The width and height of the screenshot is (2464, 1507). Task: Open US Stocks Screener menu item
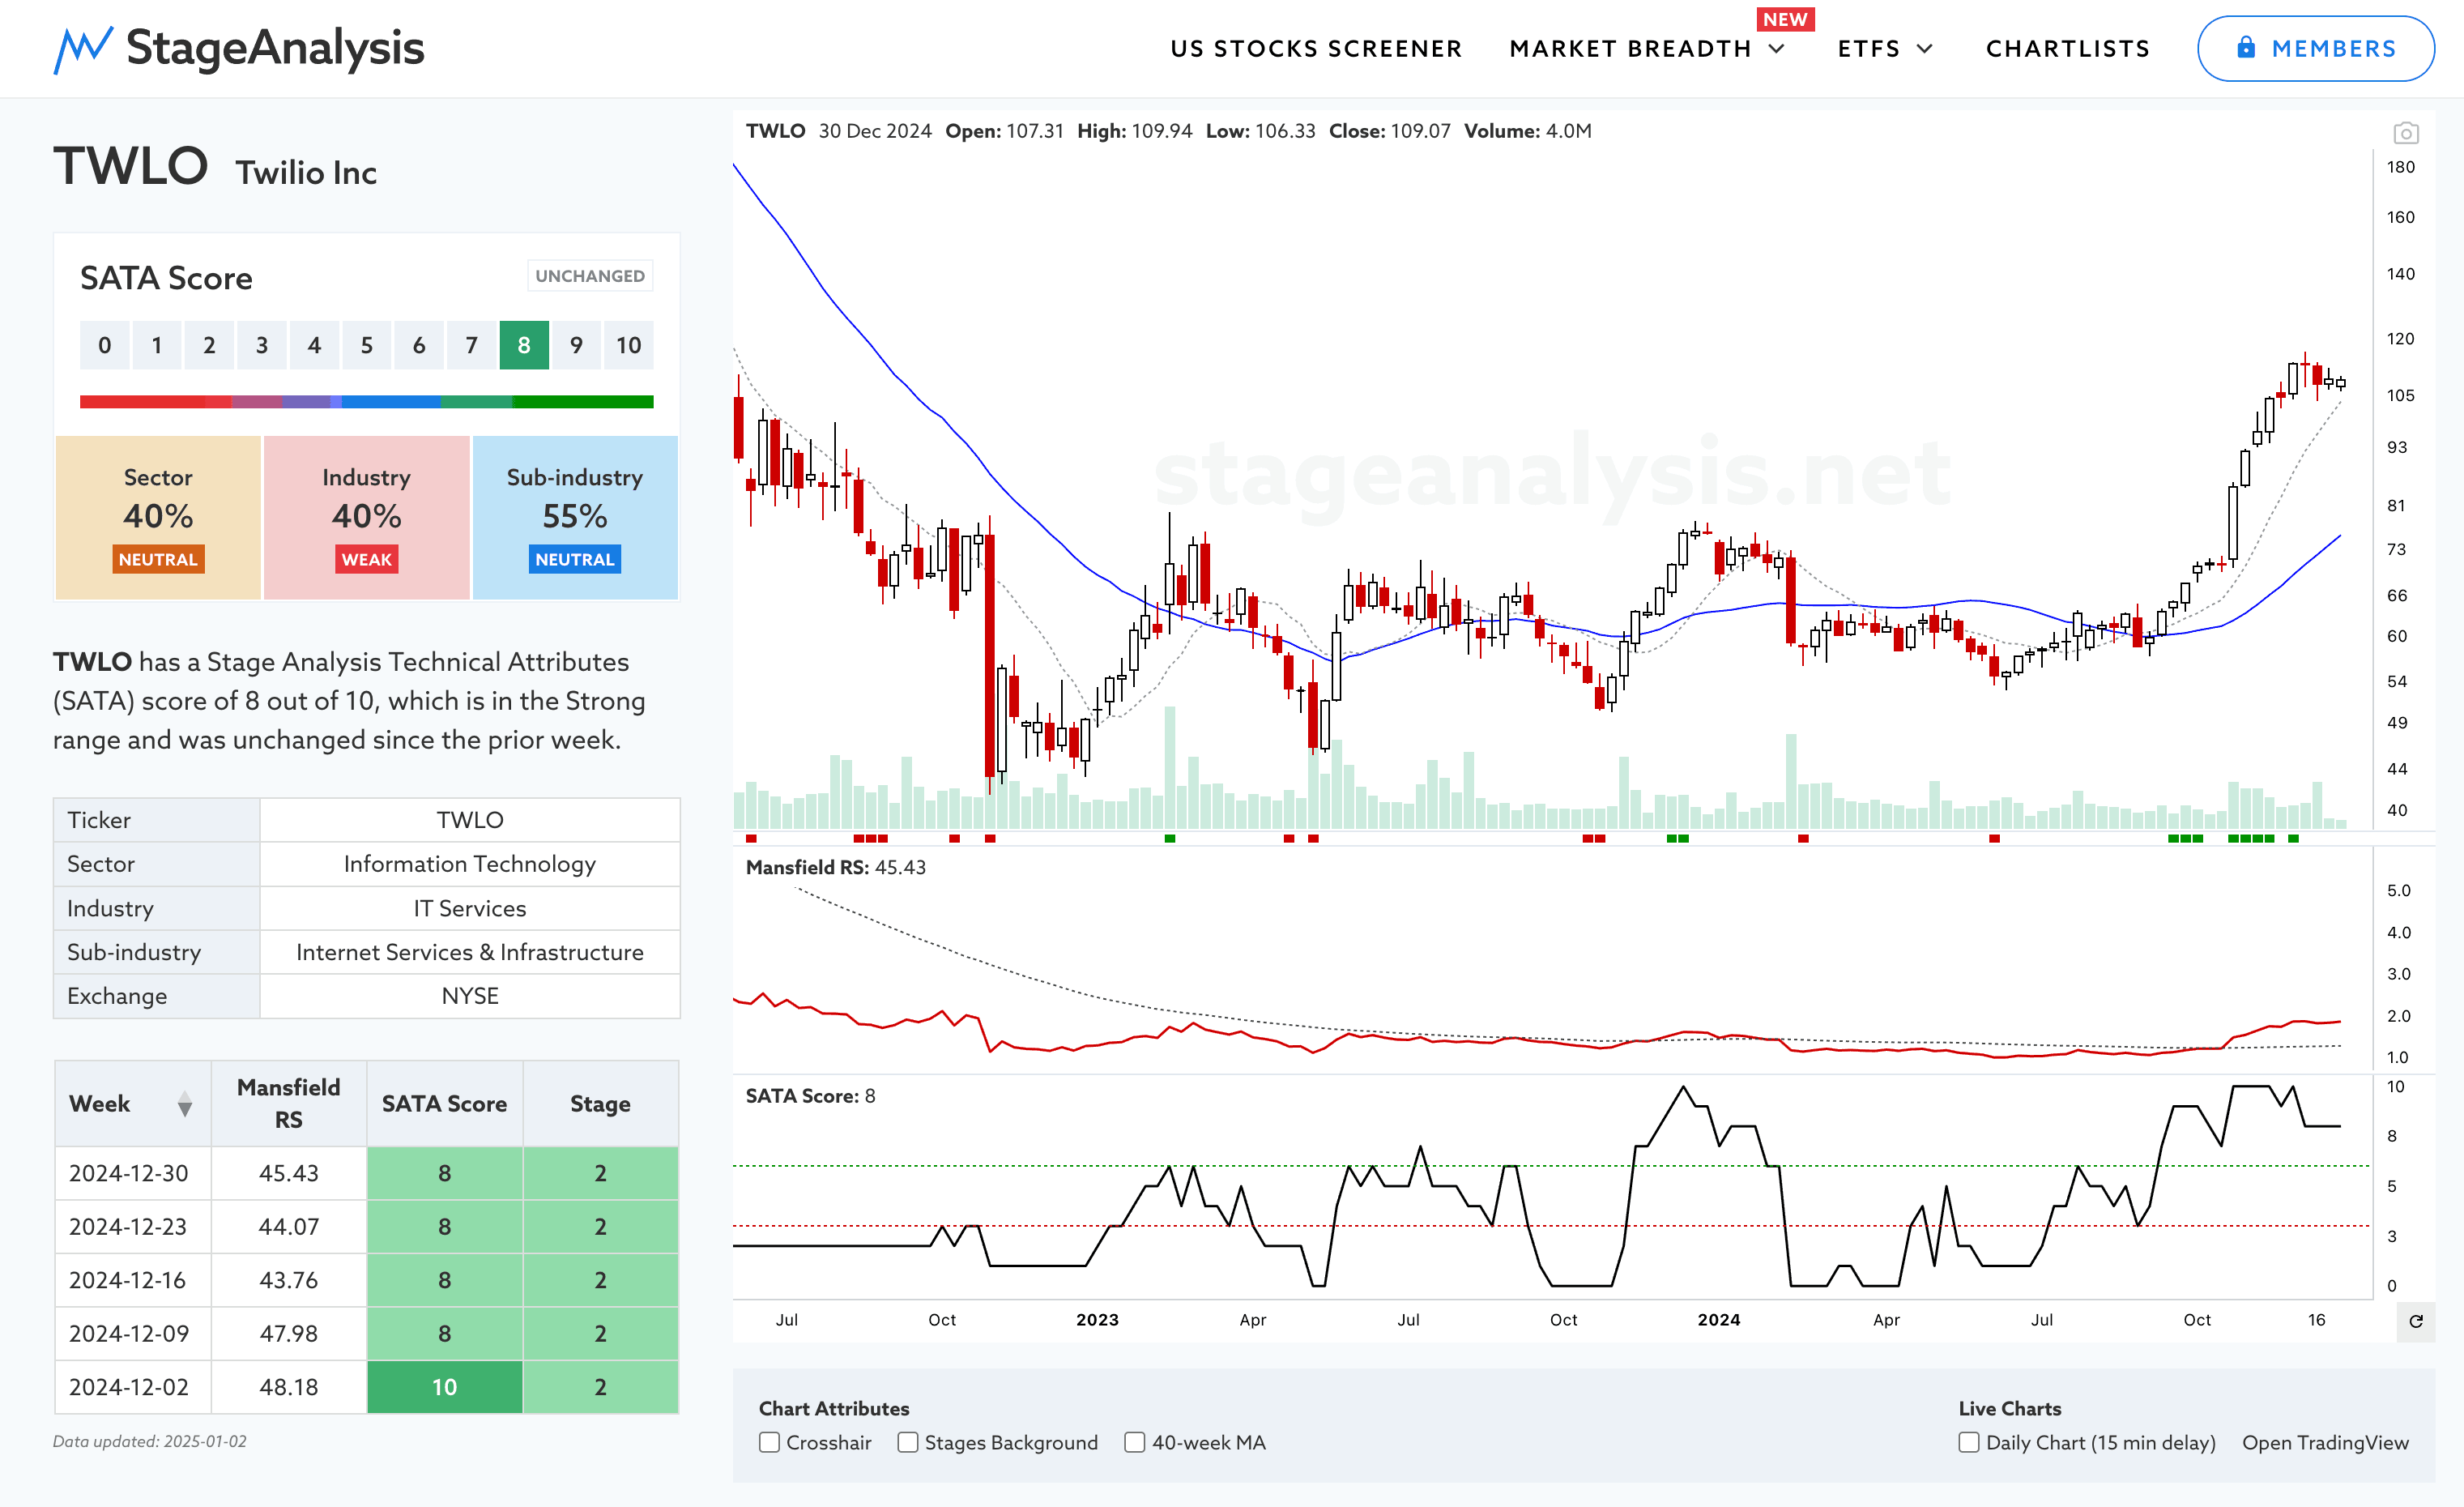coord(1316,49)
